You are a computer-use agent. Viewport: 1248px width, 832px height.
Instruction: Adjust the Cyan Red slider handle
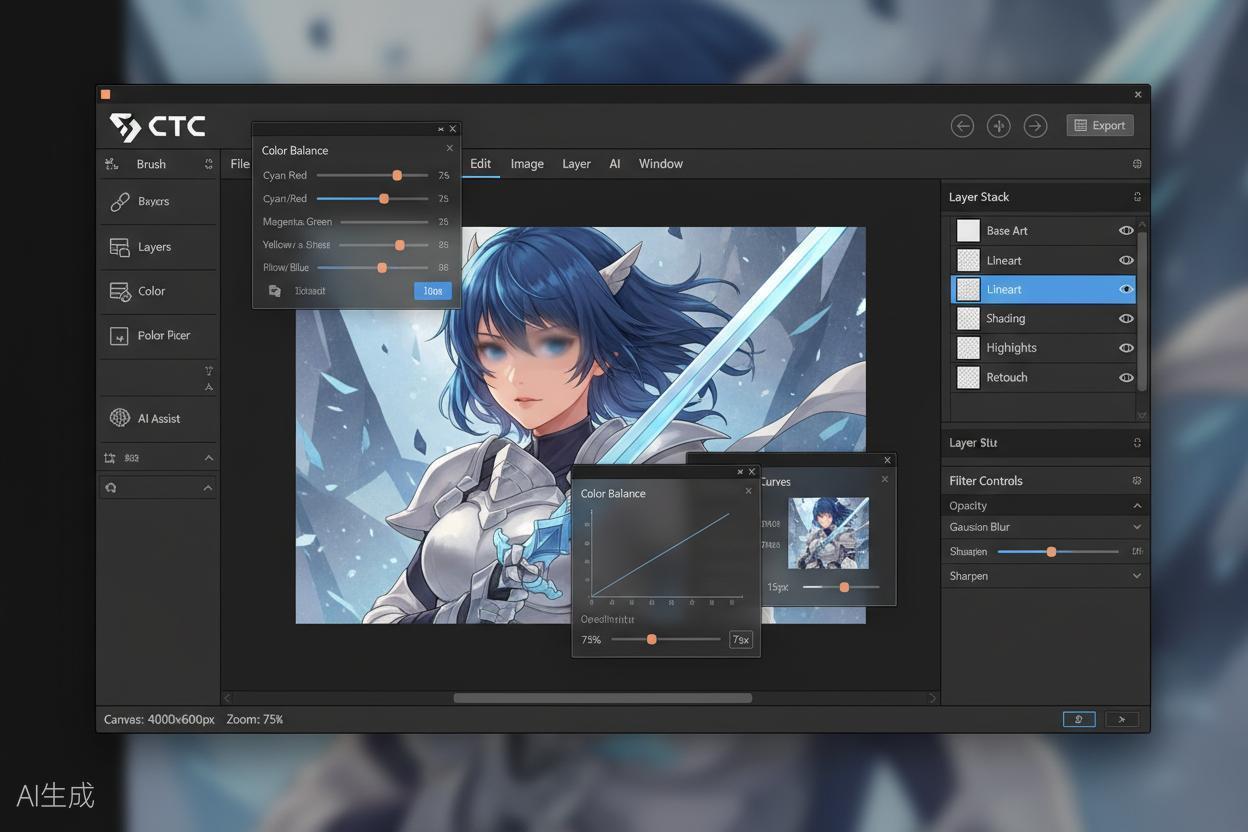coord(397,176)
